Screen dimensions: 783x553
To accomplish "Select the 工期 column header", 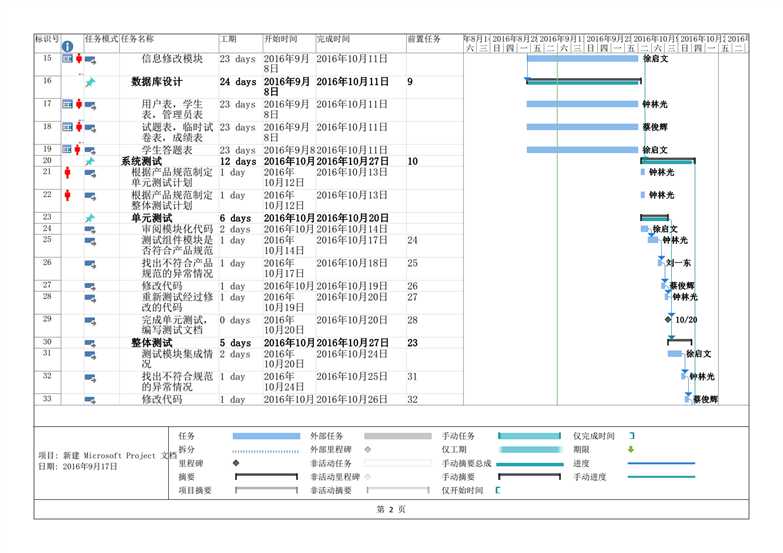I will click(228, 39).
